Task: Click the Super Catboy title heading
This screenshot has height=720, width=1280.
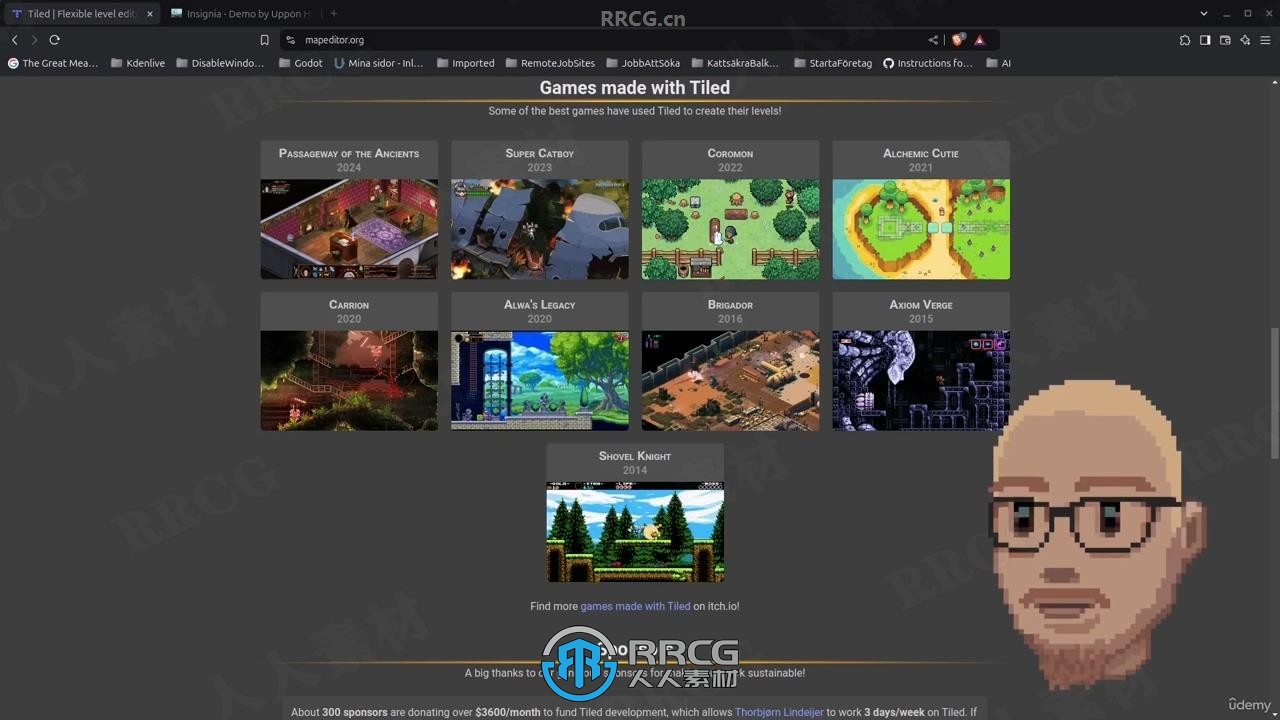Action: pos(540,153)
